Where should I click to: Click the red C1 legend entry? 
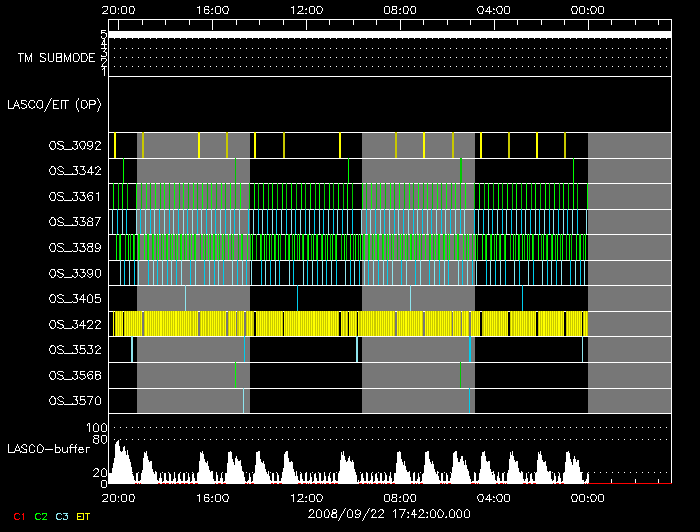point(19,516)
